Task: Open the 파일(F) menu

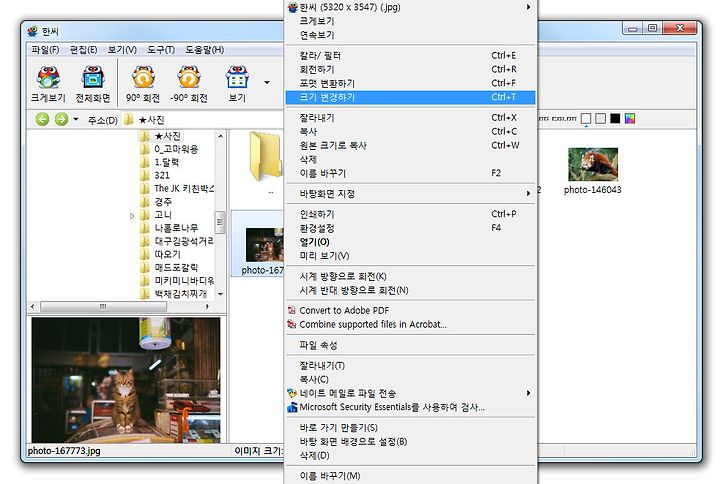Action: 45,50
